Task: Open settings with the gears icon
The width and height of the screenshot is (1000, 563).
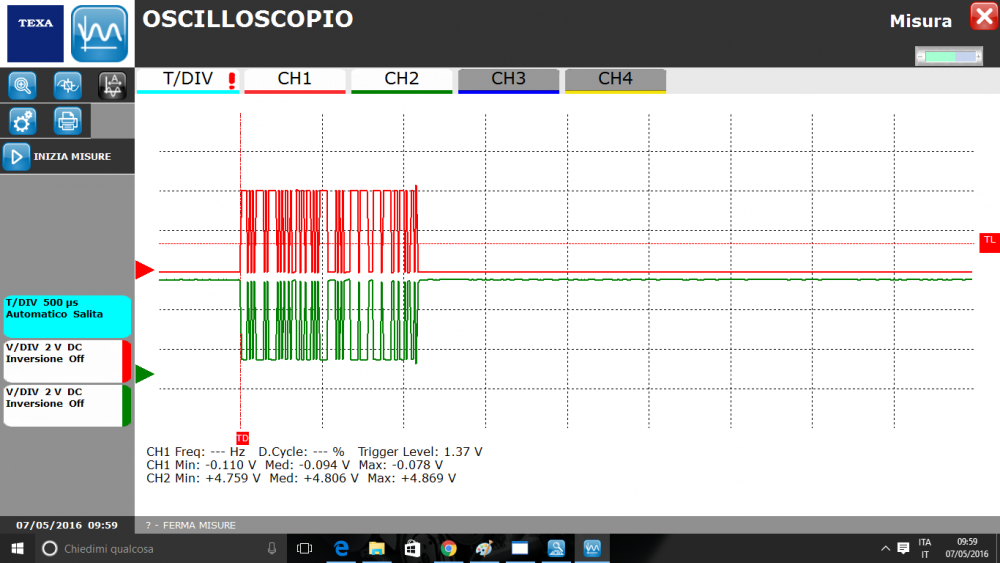Action: tap(21, 121)
